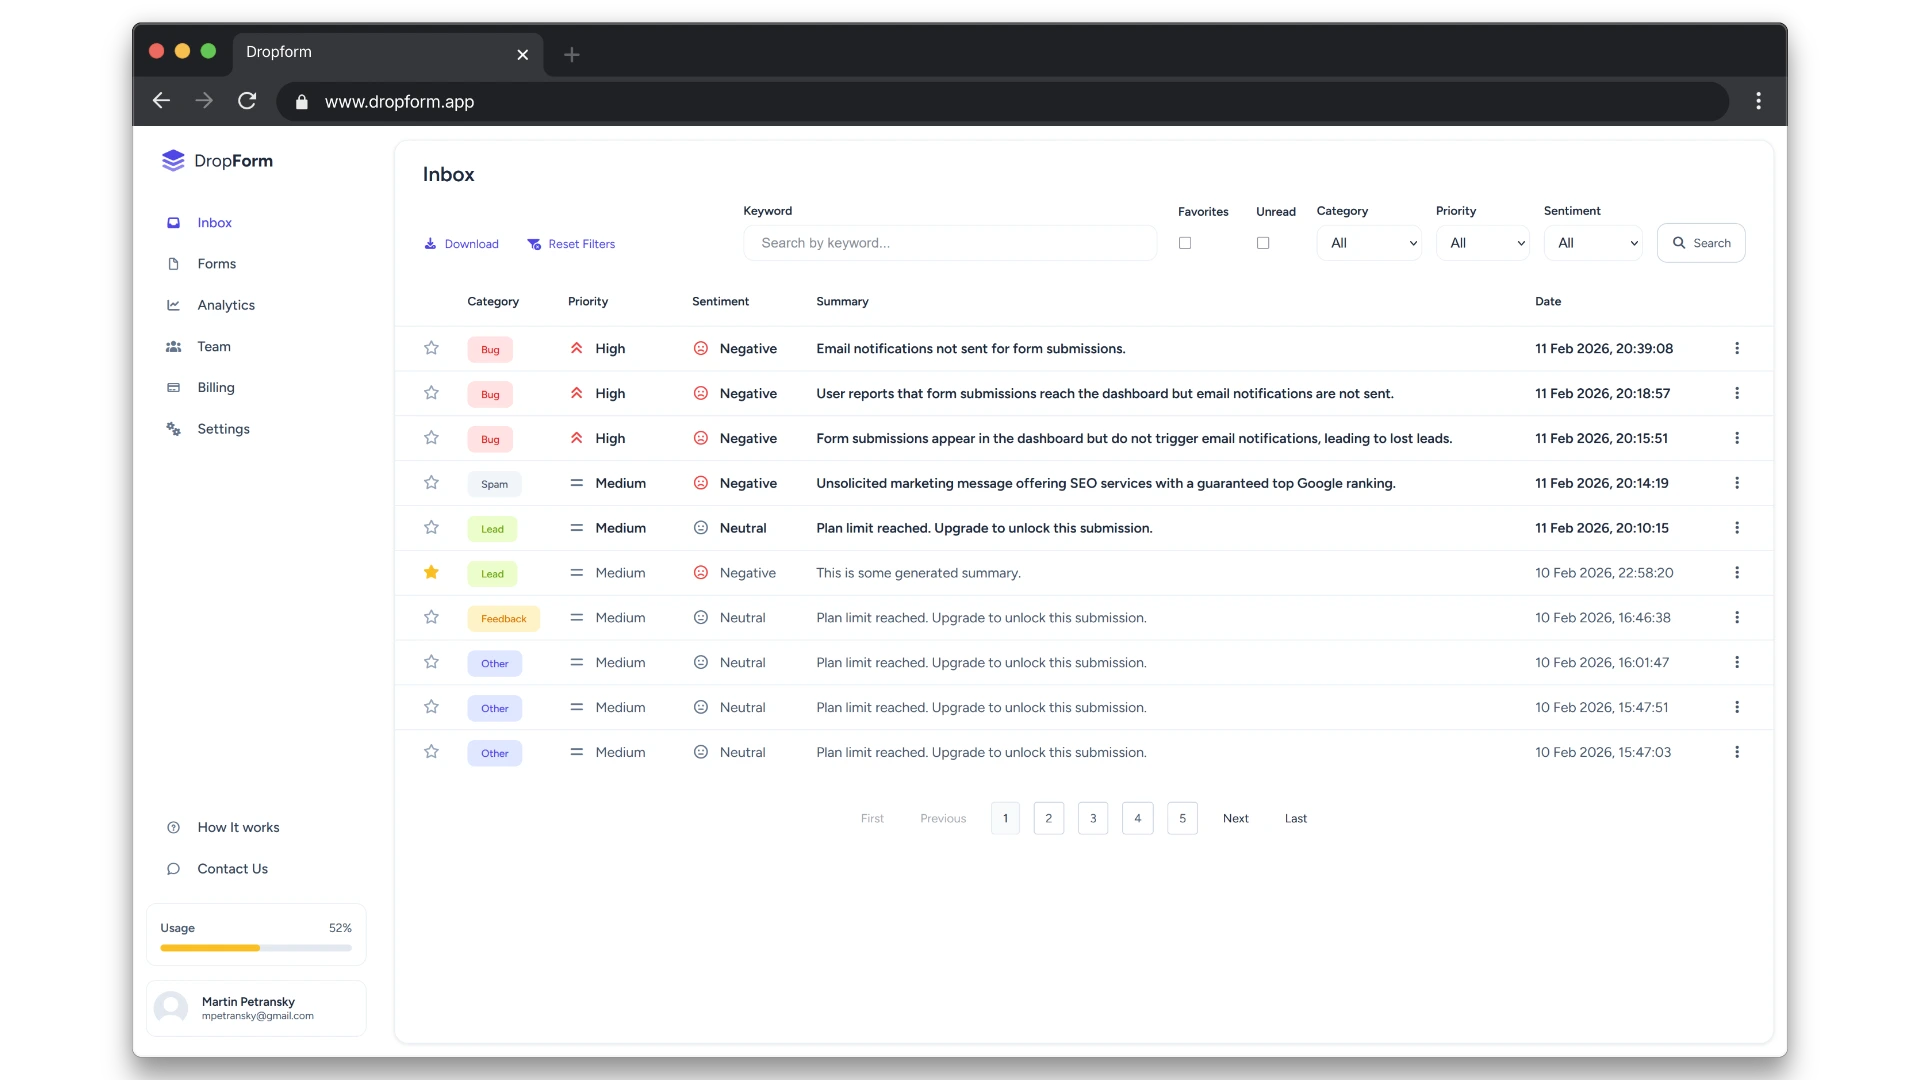The image size is (1920, 1080).
Task: Open the Category filter dropdown
Action: pos(1369,242)
